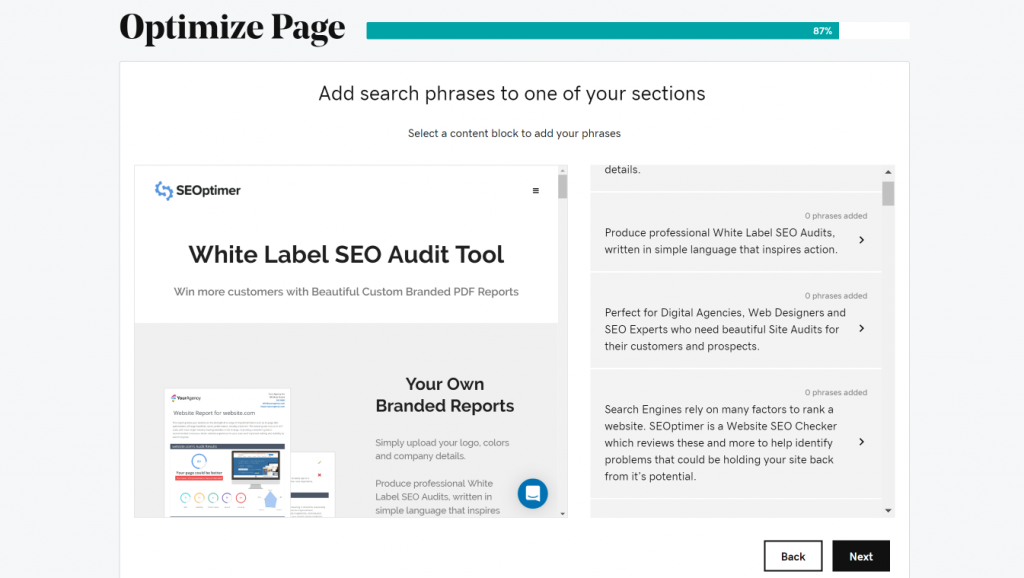Select the 'Optimize Page' title
Image resolution: width=1024 pixels, height=578 pixels.
point(231,28)
